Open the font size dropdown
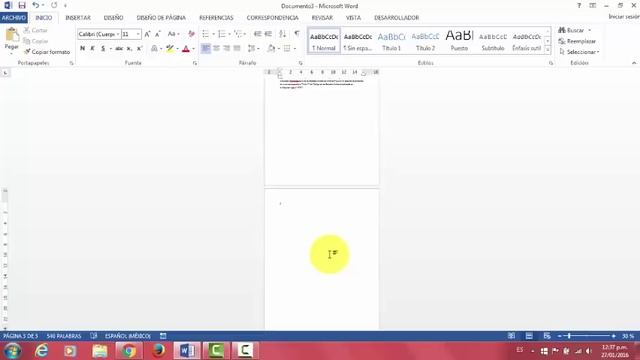Image resolution: width=640 pixels, height=360 pixels. click(x=138, y=34)
